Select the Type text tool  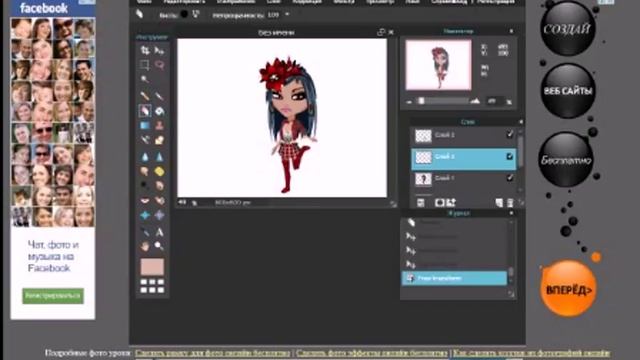click(160, 232)
